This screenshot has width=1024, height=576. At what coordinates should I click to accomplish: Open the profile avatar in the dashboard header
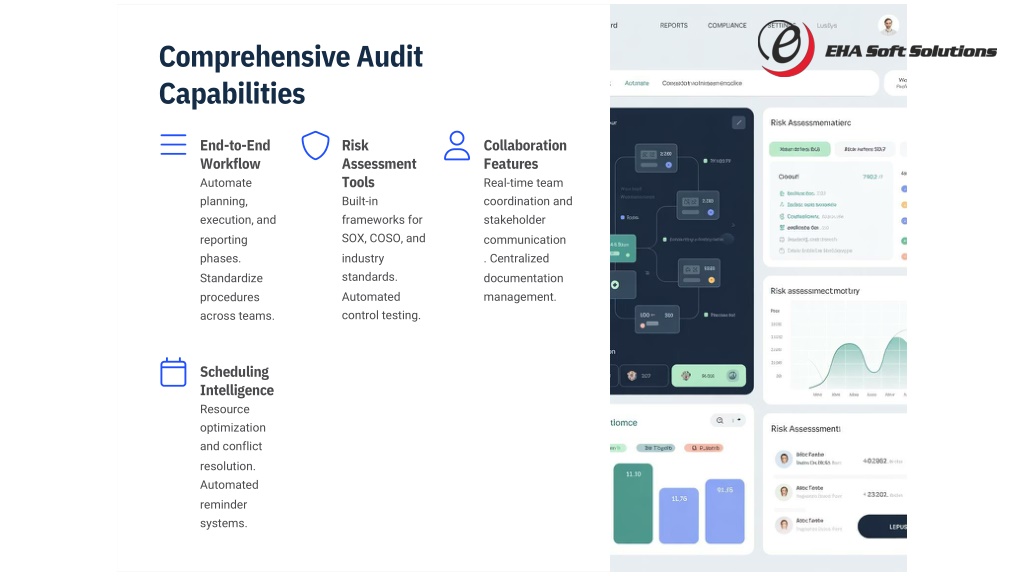pos(888,25)
